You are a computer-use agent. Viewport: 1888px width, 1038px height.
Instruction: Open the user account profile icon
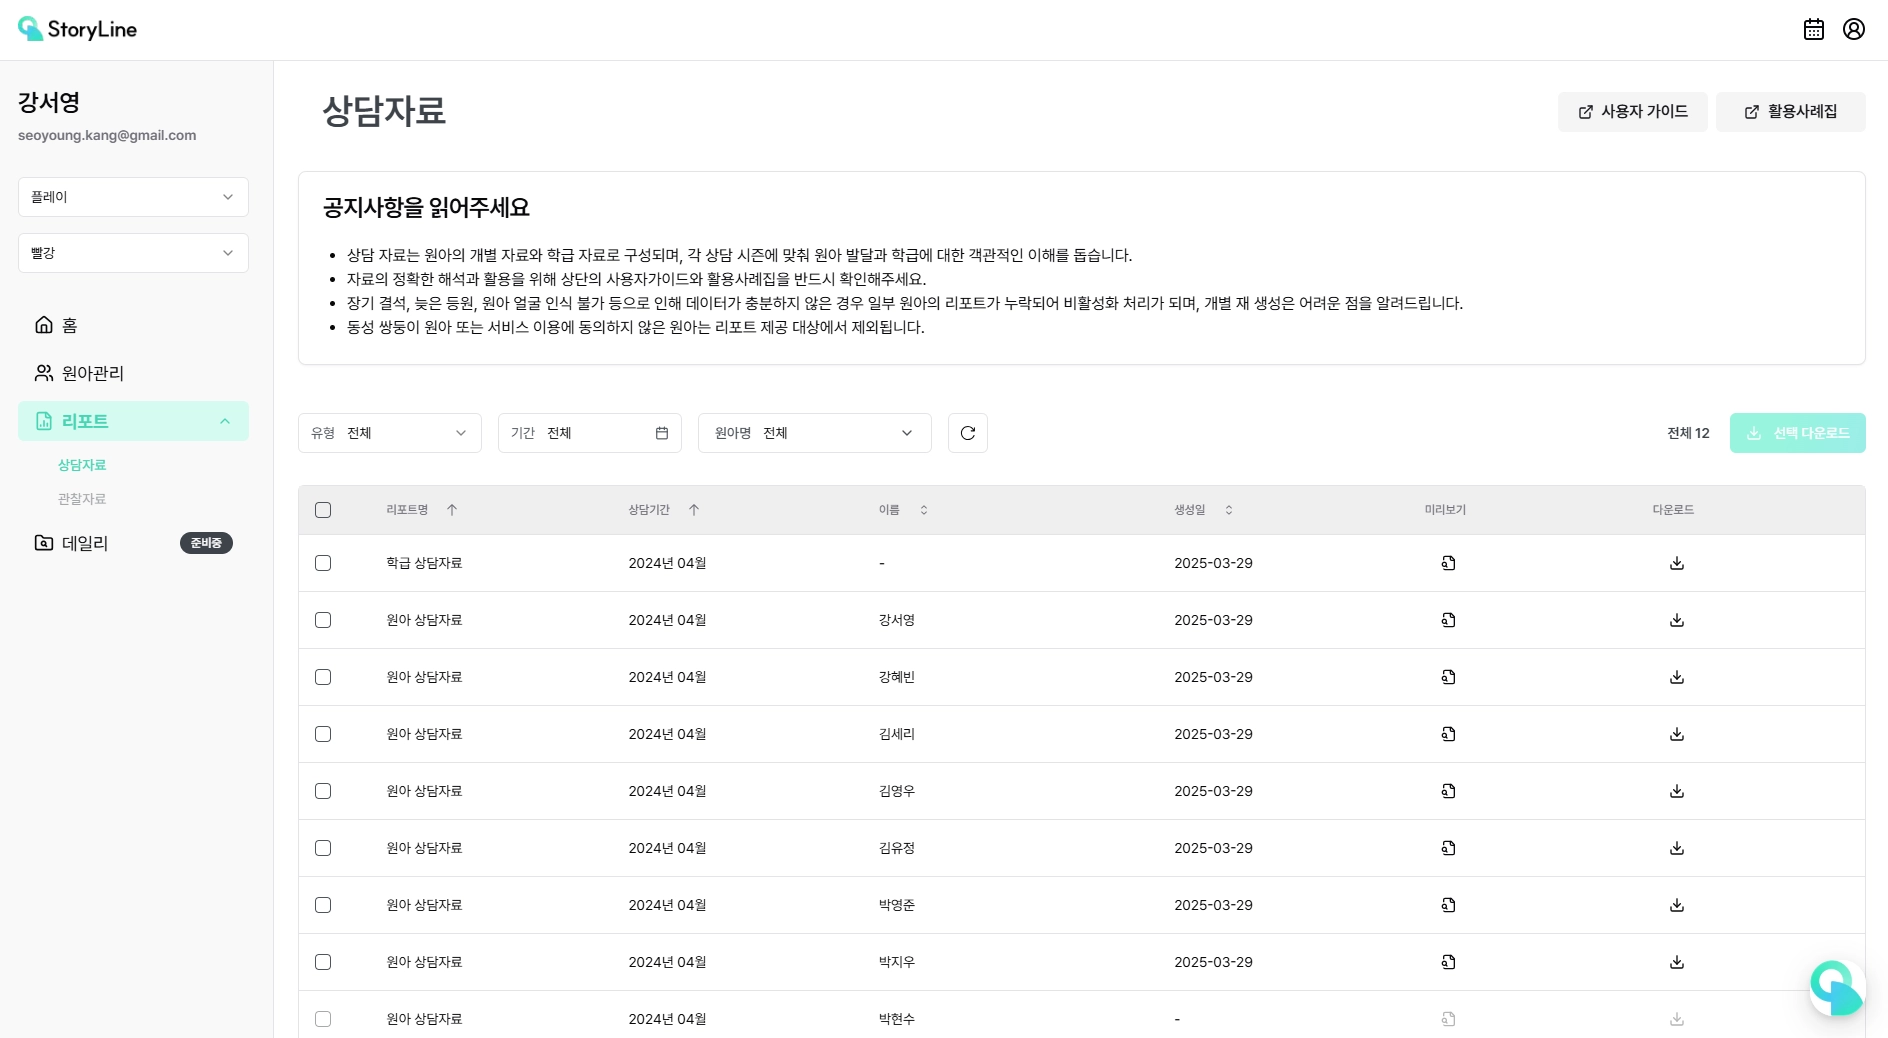tap(1854, 29)
